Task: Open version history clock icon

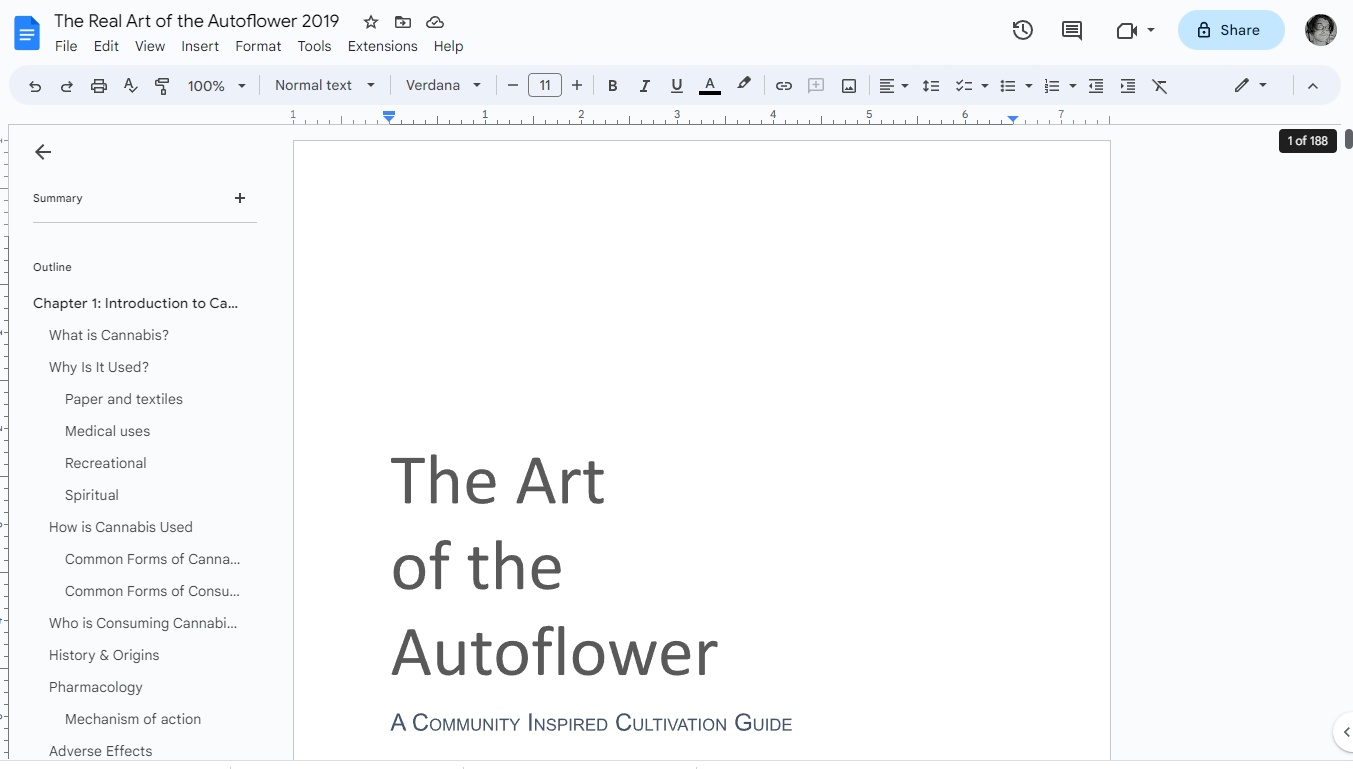Action: click(x=1022, y=30)
